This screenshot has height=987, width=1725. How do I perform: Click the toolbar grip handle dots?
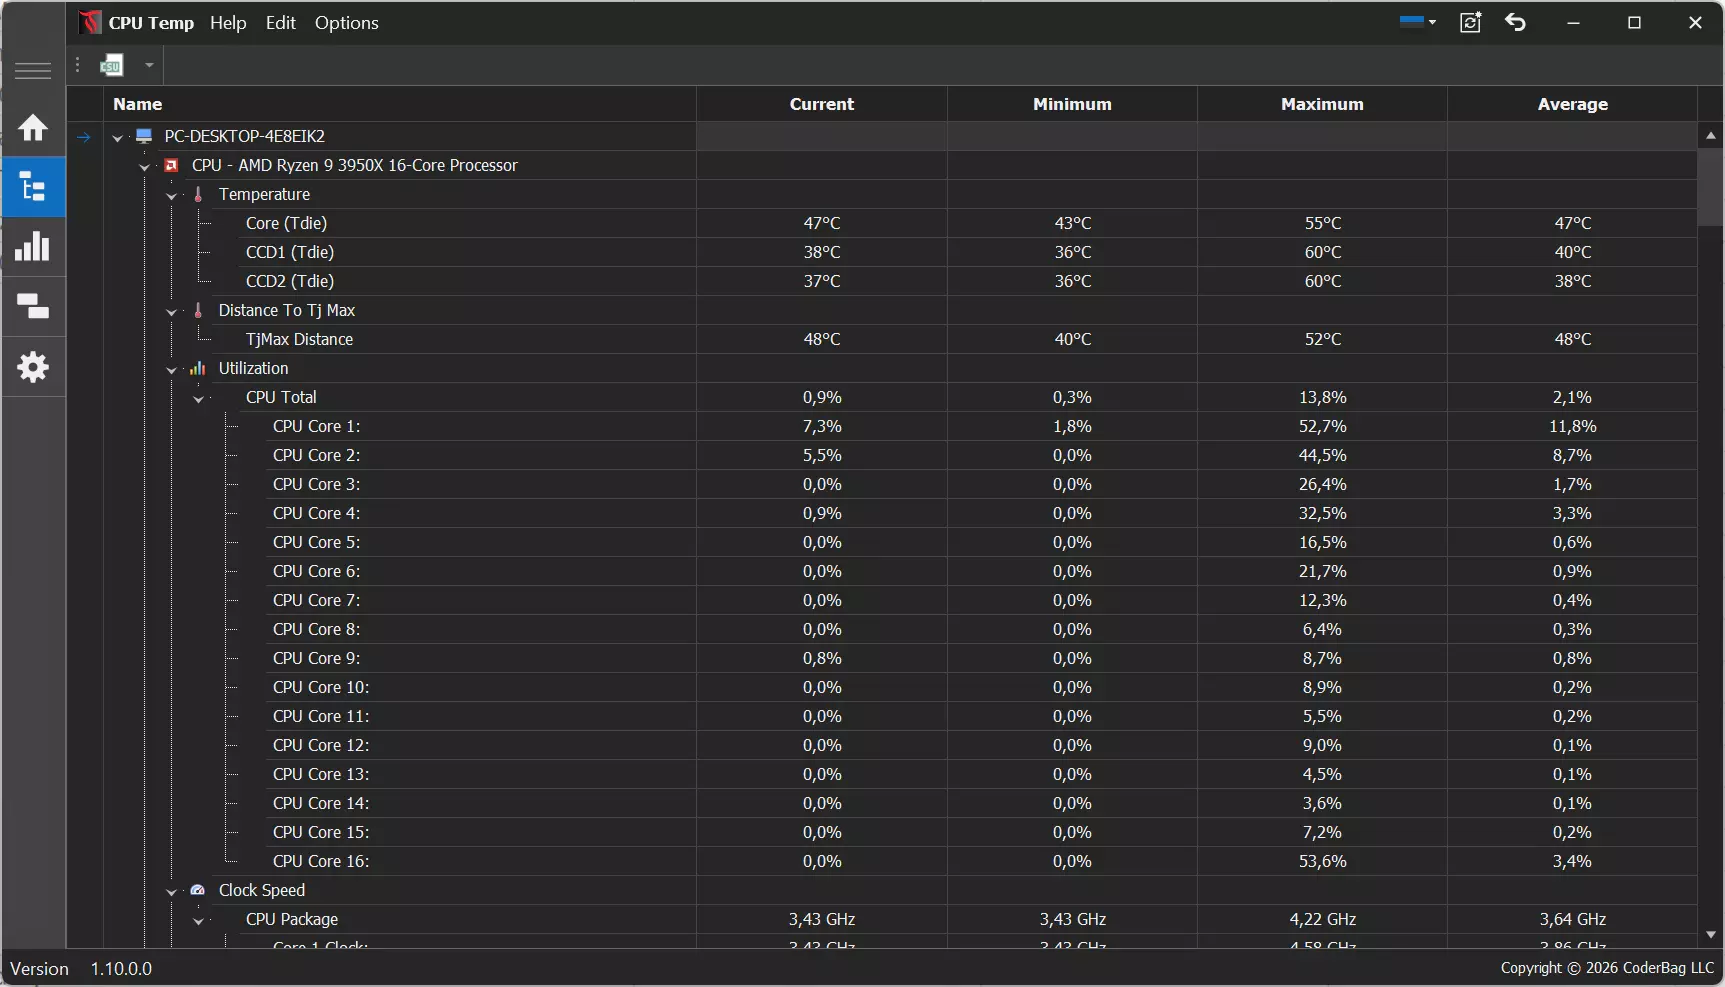point(77,65)
